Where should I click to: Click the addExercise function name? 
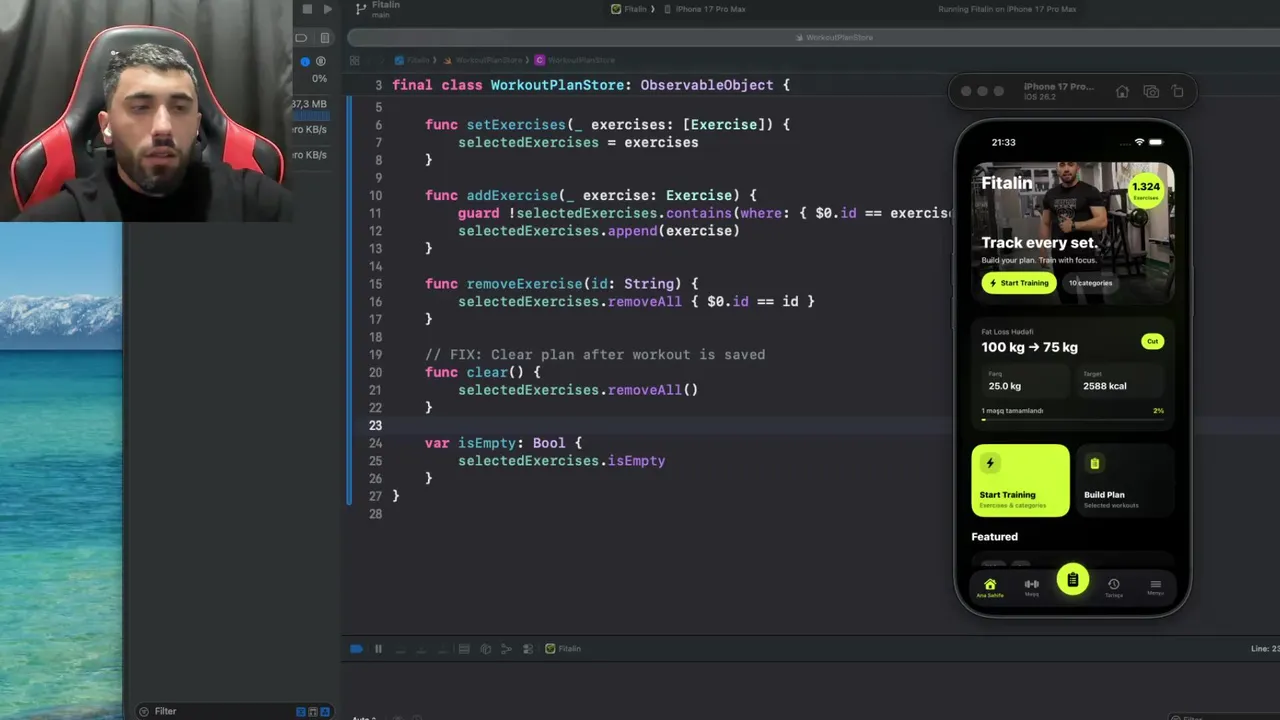coord(512,195)
